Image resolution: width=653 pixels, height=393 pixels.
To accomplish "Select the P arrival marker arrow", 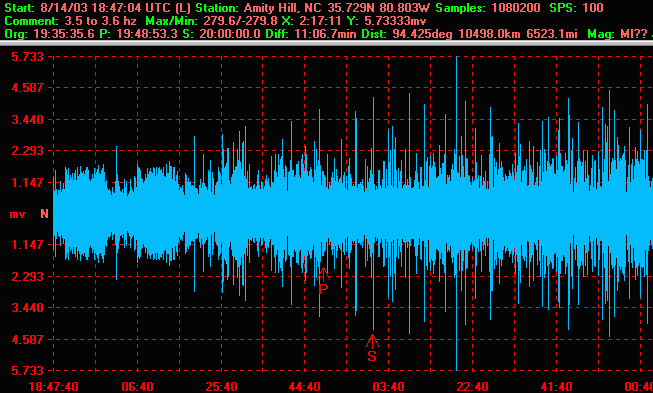I will (323, 281).
